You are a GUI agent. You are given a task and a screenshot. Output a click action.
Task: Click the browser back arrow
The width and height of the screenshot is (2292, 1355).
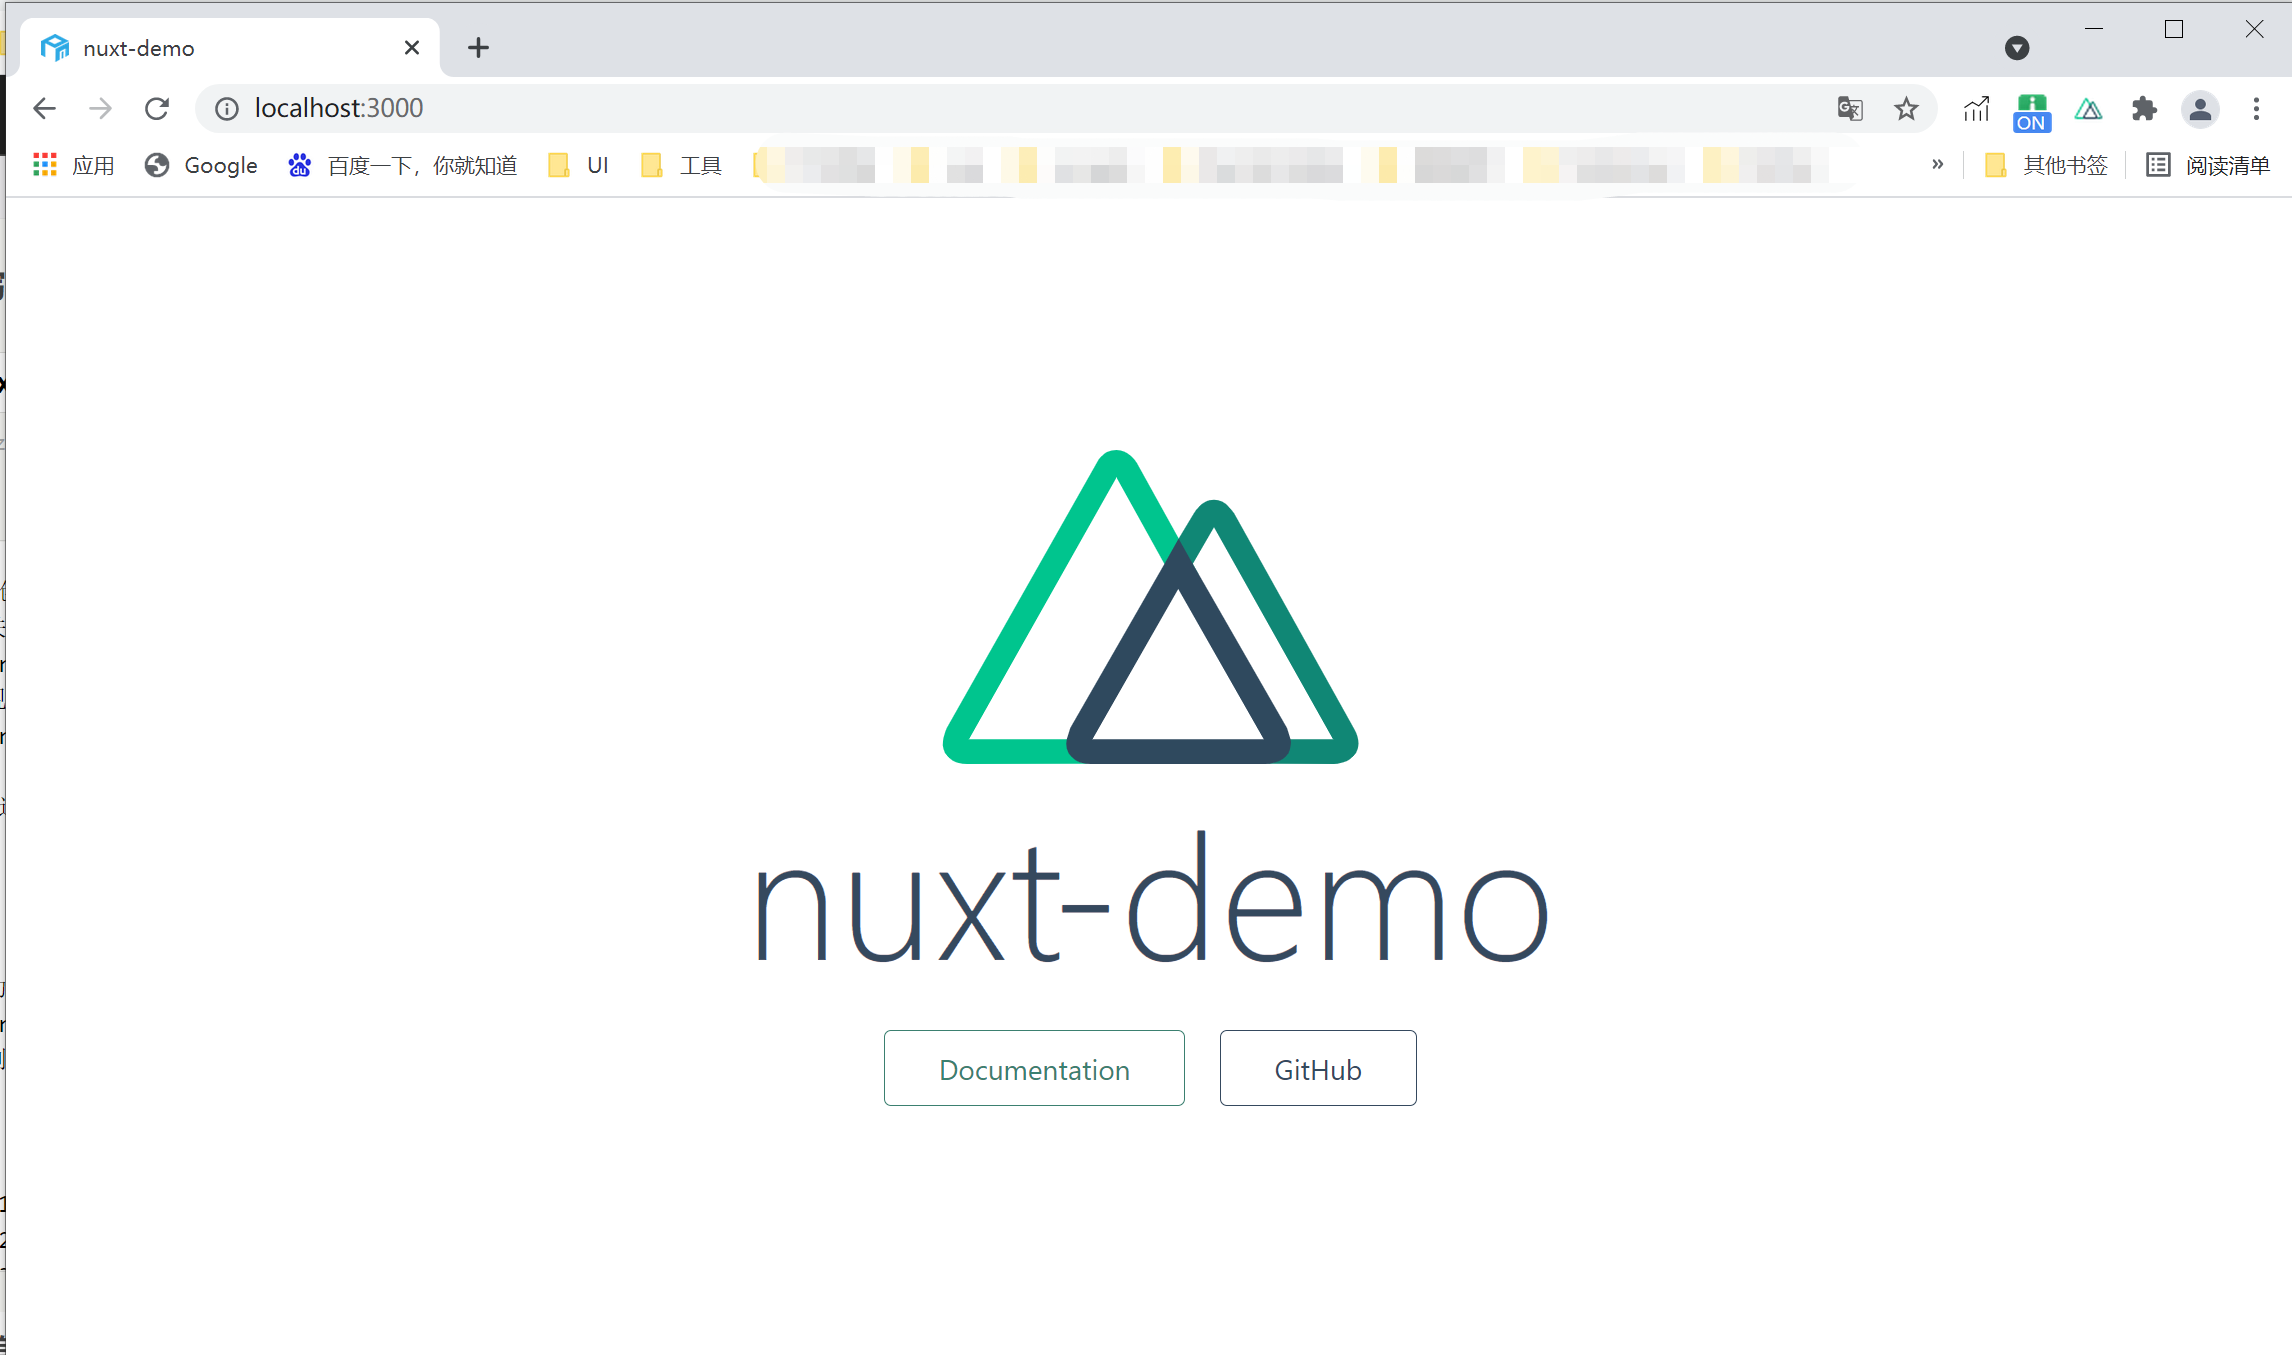click(x=44, y=108)
